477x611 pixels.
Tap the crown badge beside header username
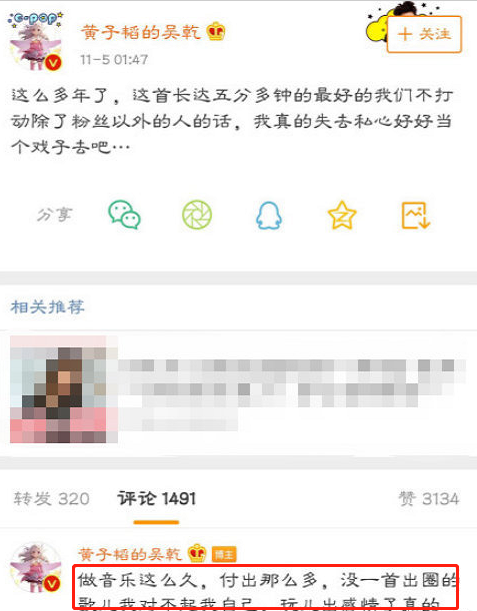pos(216,31)
